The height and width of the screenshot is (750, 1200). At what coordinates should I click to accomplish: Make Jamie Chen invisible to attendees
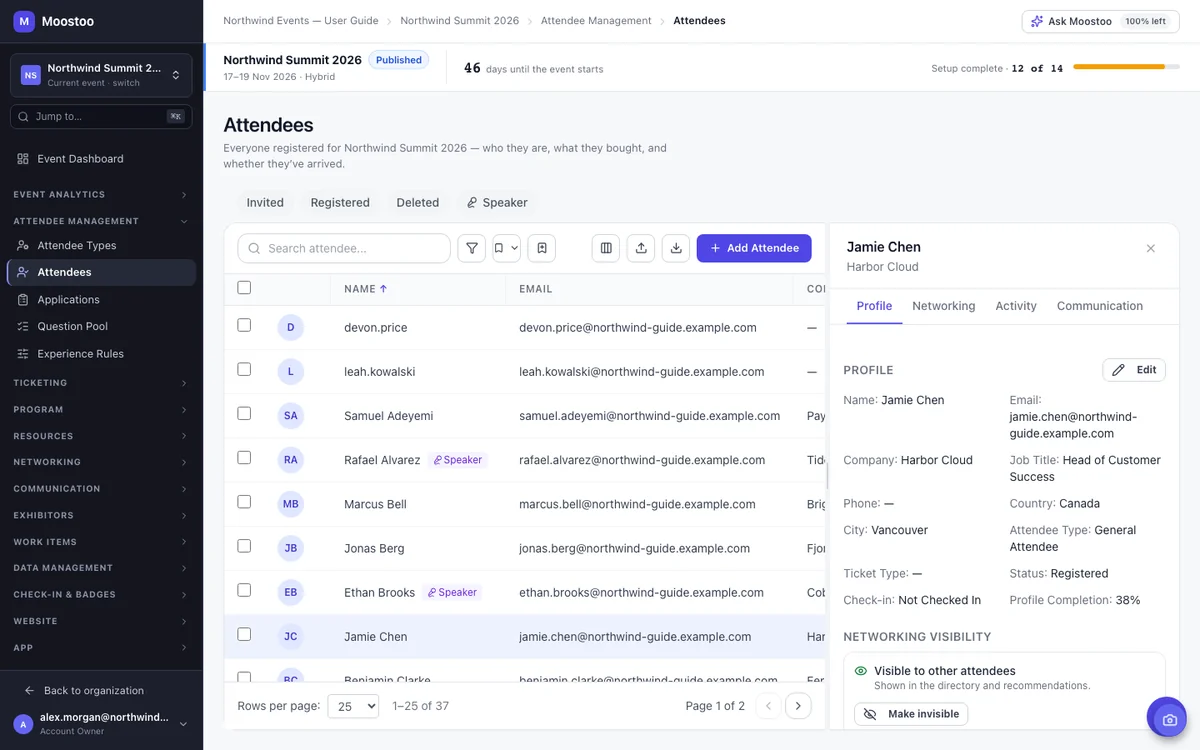911,714
